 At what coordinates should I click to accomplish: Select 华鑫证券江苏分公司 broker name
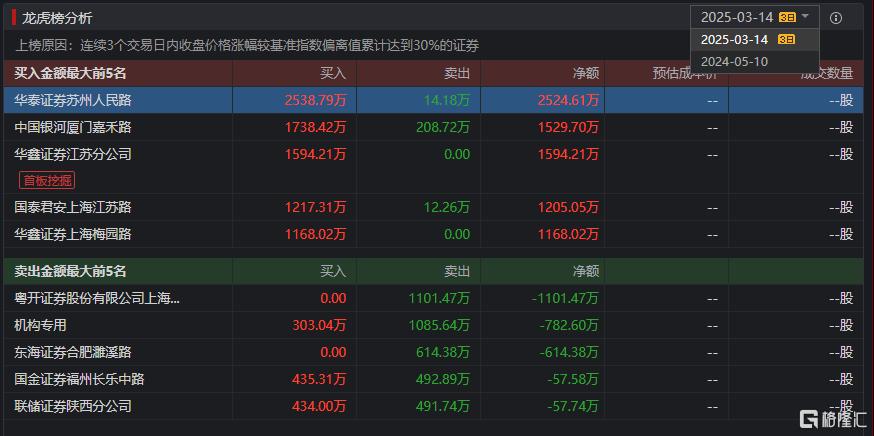point(73,154)
